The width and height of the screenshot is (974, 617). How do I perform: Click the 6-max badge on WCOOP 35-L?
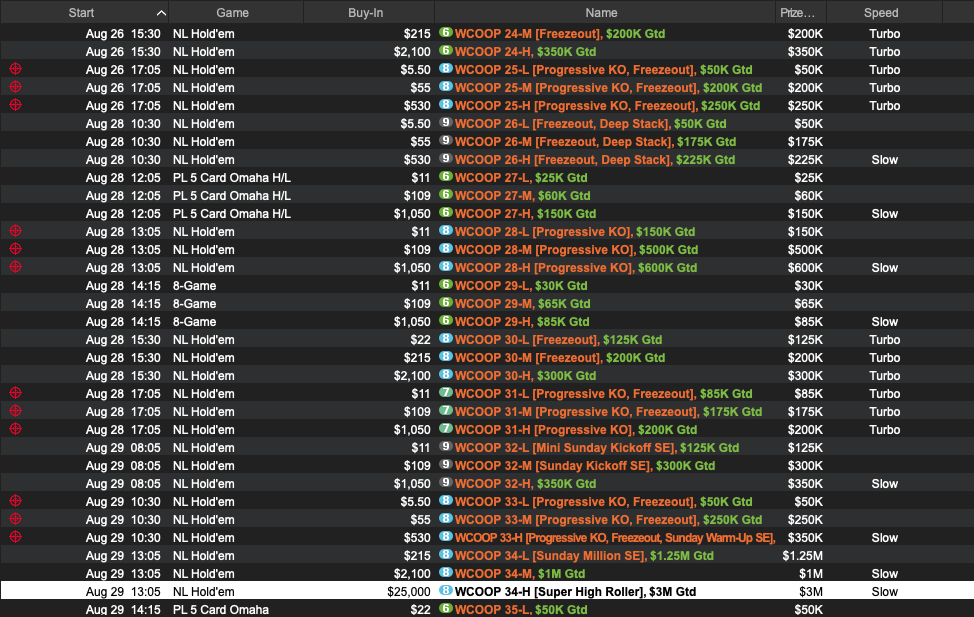tap(445, 609)
